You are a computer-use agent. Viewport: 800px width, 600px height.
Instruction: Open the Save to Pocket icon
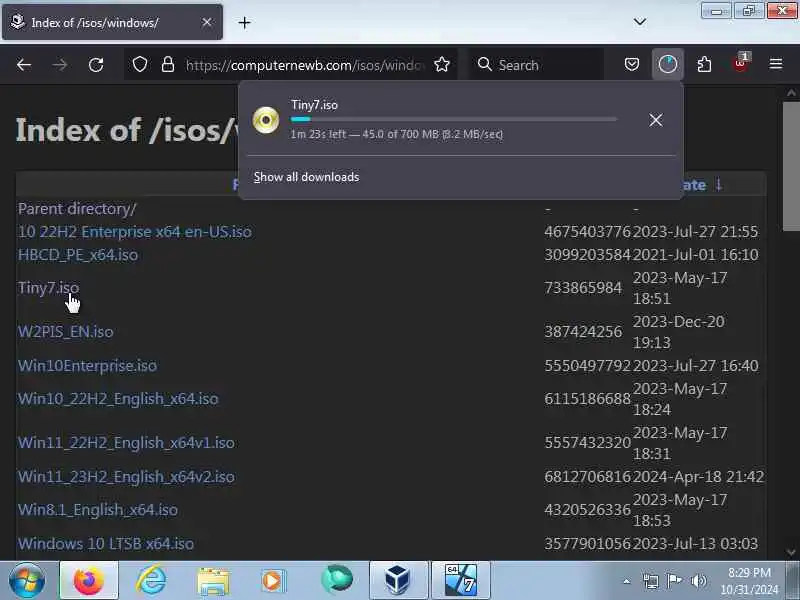632,64
